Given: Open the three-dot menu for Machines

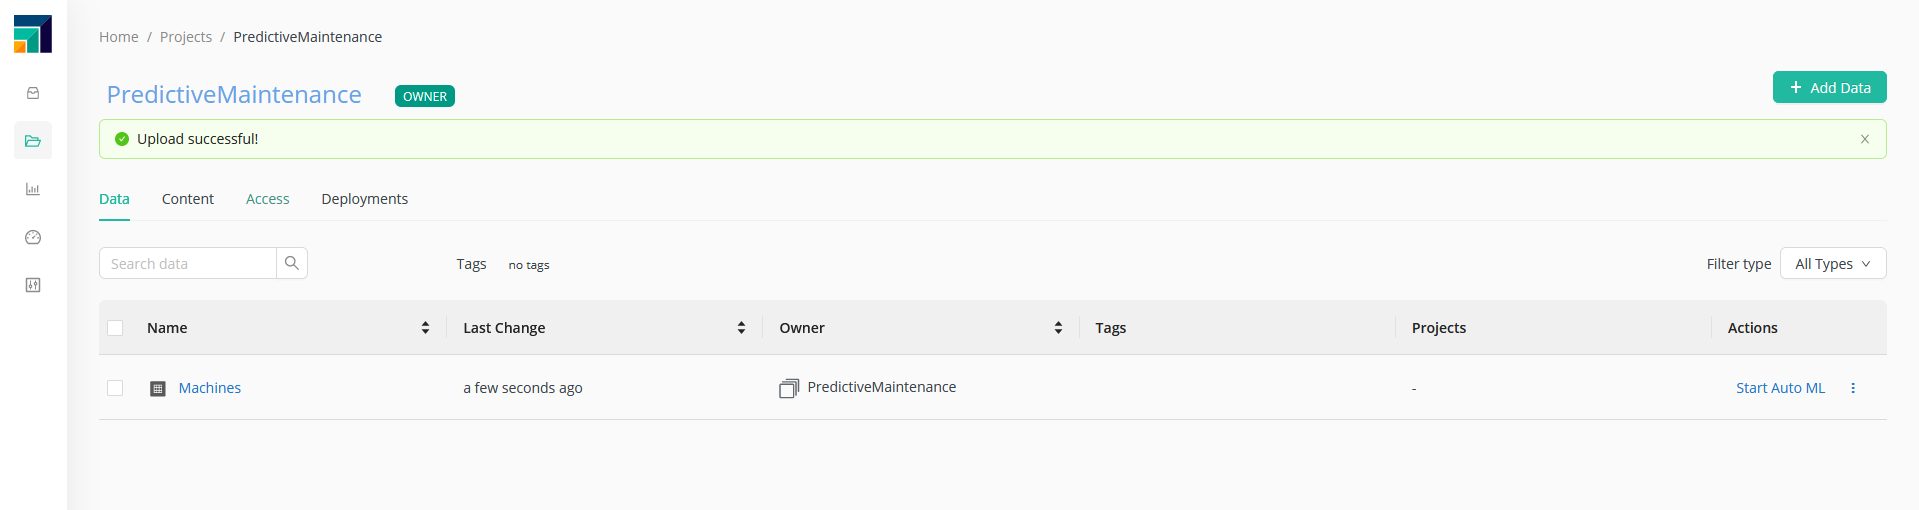Looking at the screenshot, I should [x=1853, y=388].
